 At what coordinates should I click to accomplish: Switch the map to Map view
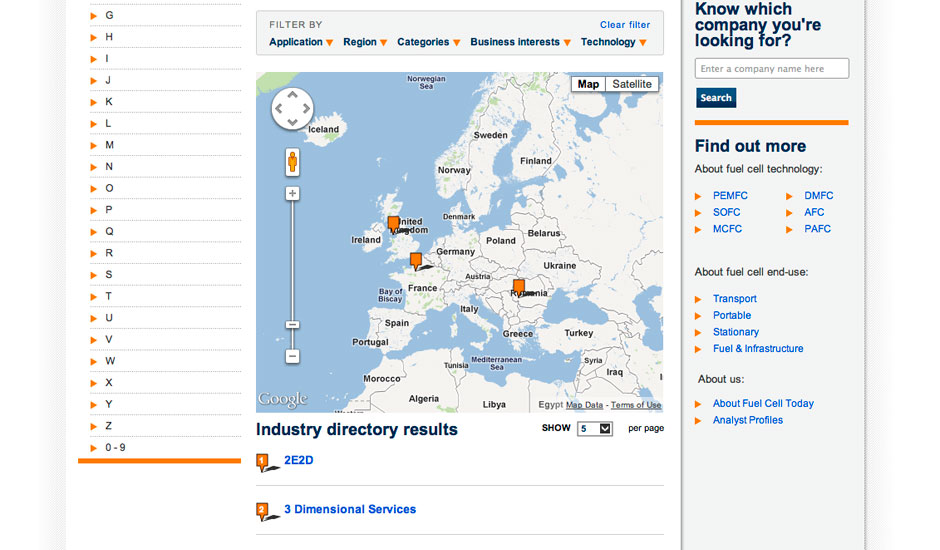tap(588, 84)
